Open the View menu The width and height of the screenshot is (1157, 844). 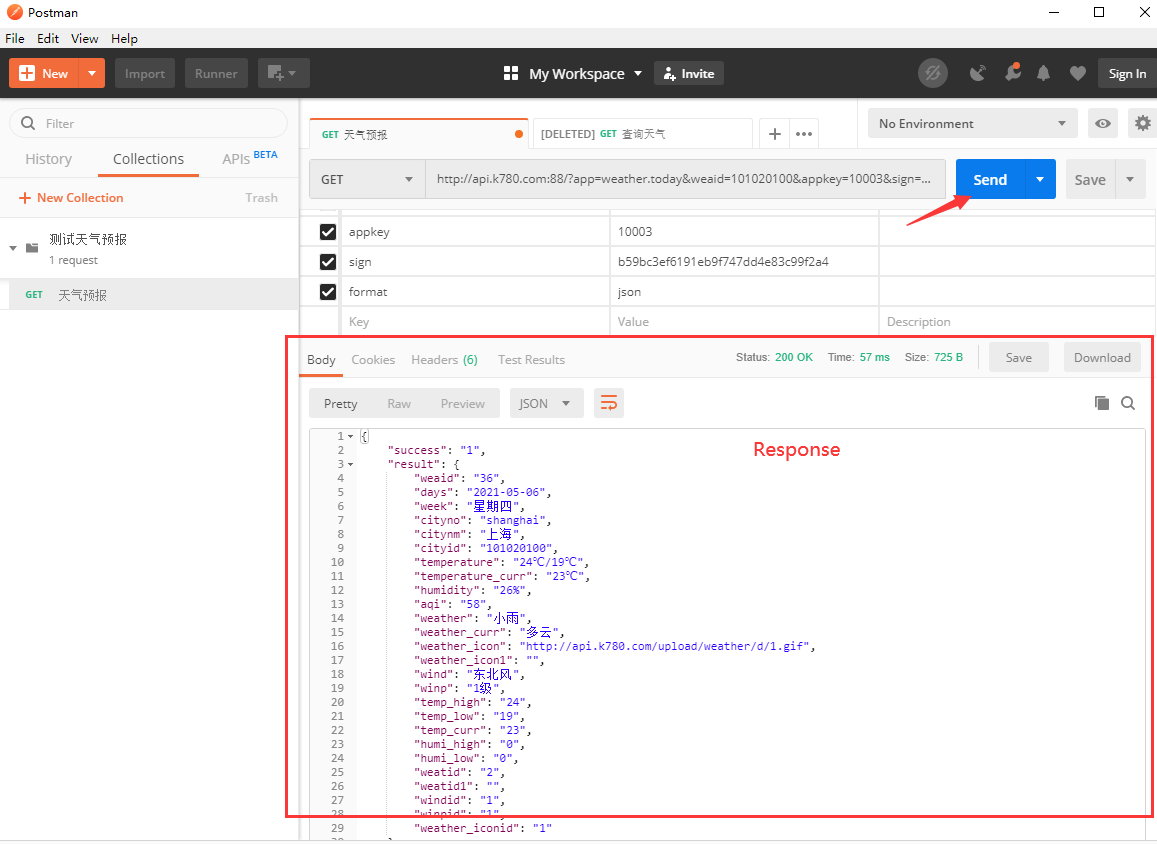click(85, 38)
